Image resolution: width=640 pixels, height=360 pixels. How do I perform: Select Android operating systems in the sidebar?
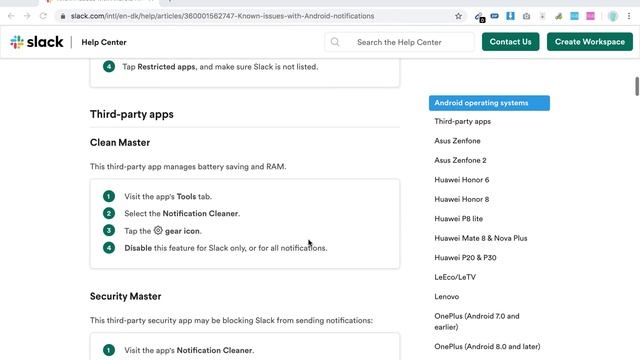pyautogui.click(x=489, y=103)
